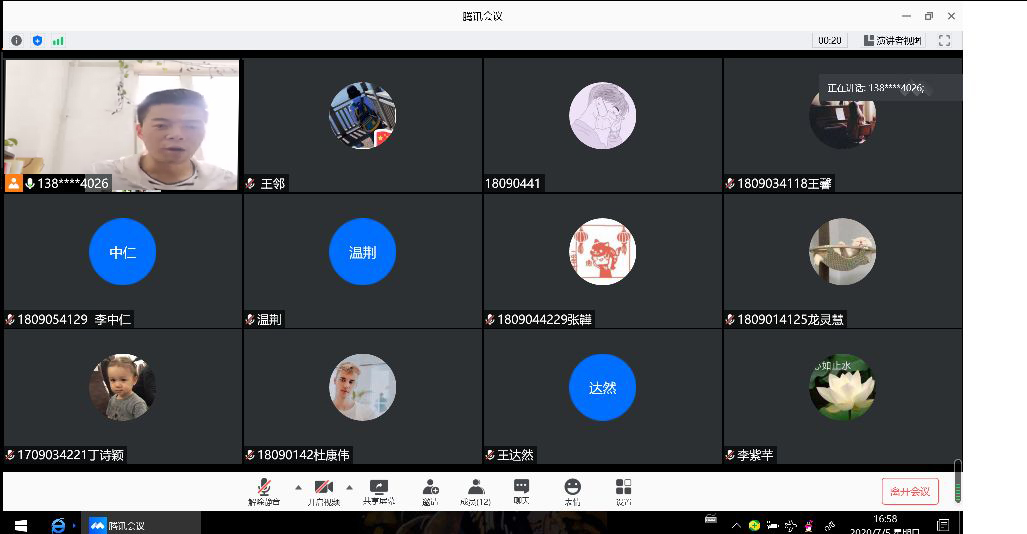Open the Settings grid icon

[623, 490]
